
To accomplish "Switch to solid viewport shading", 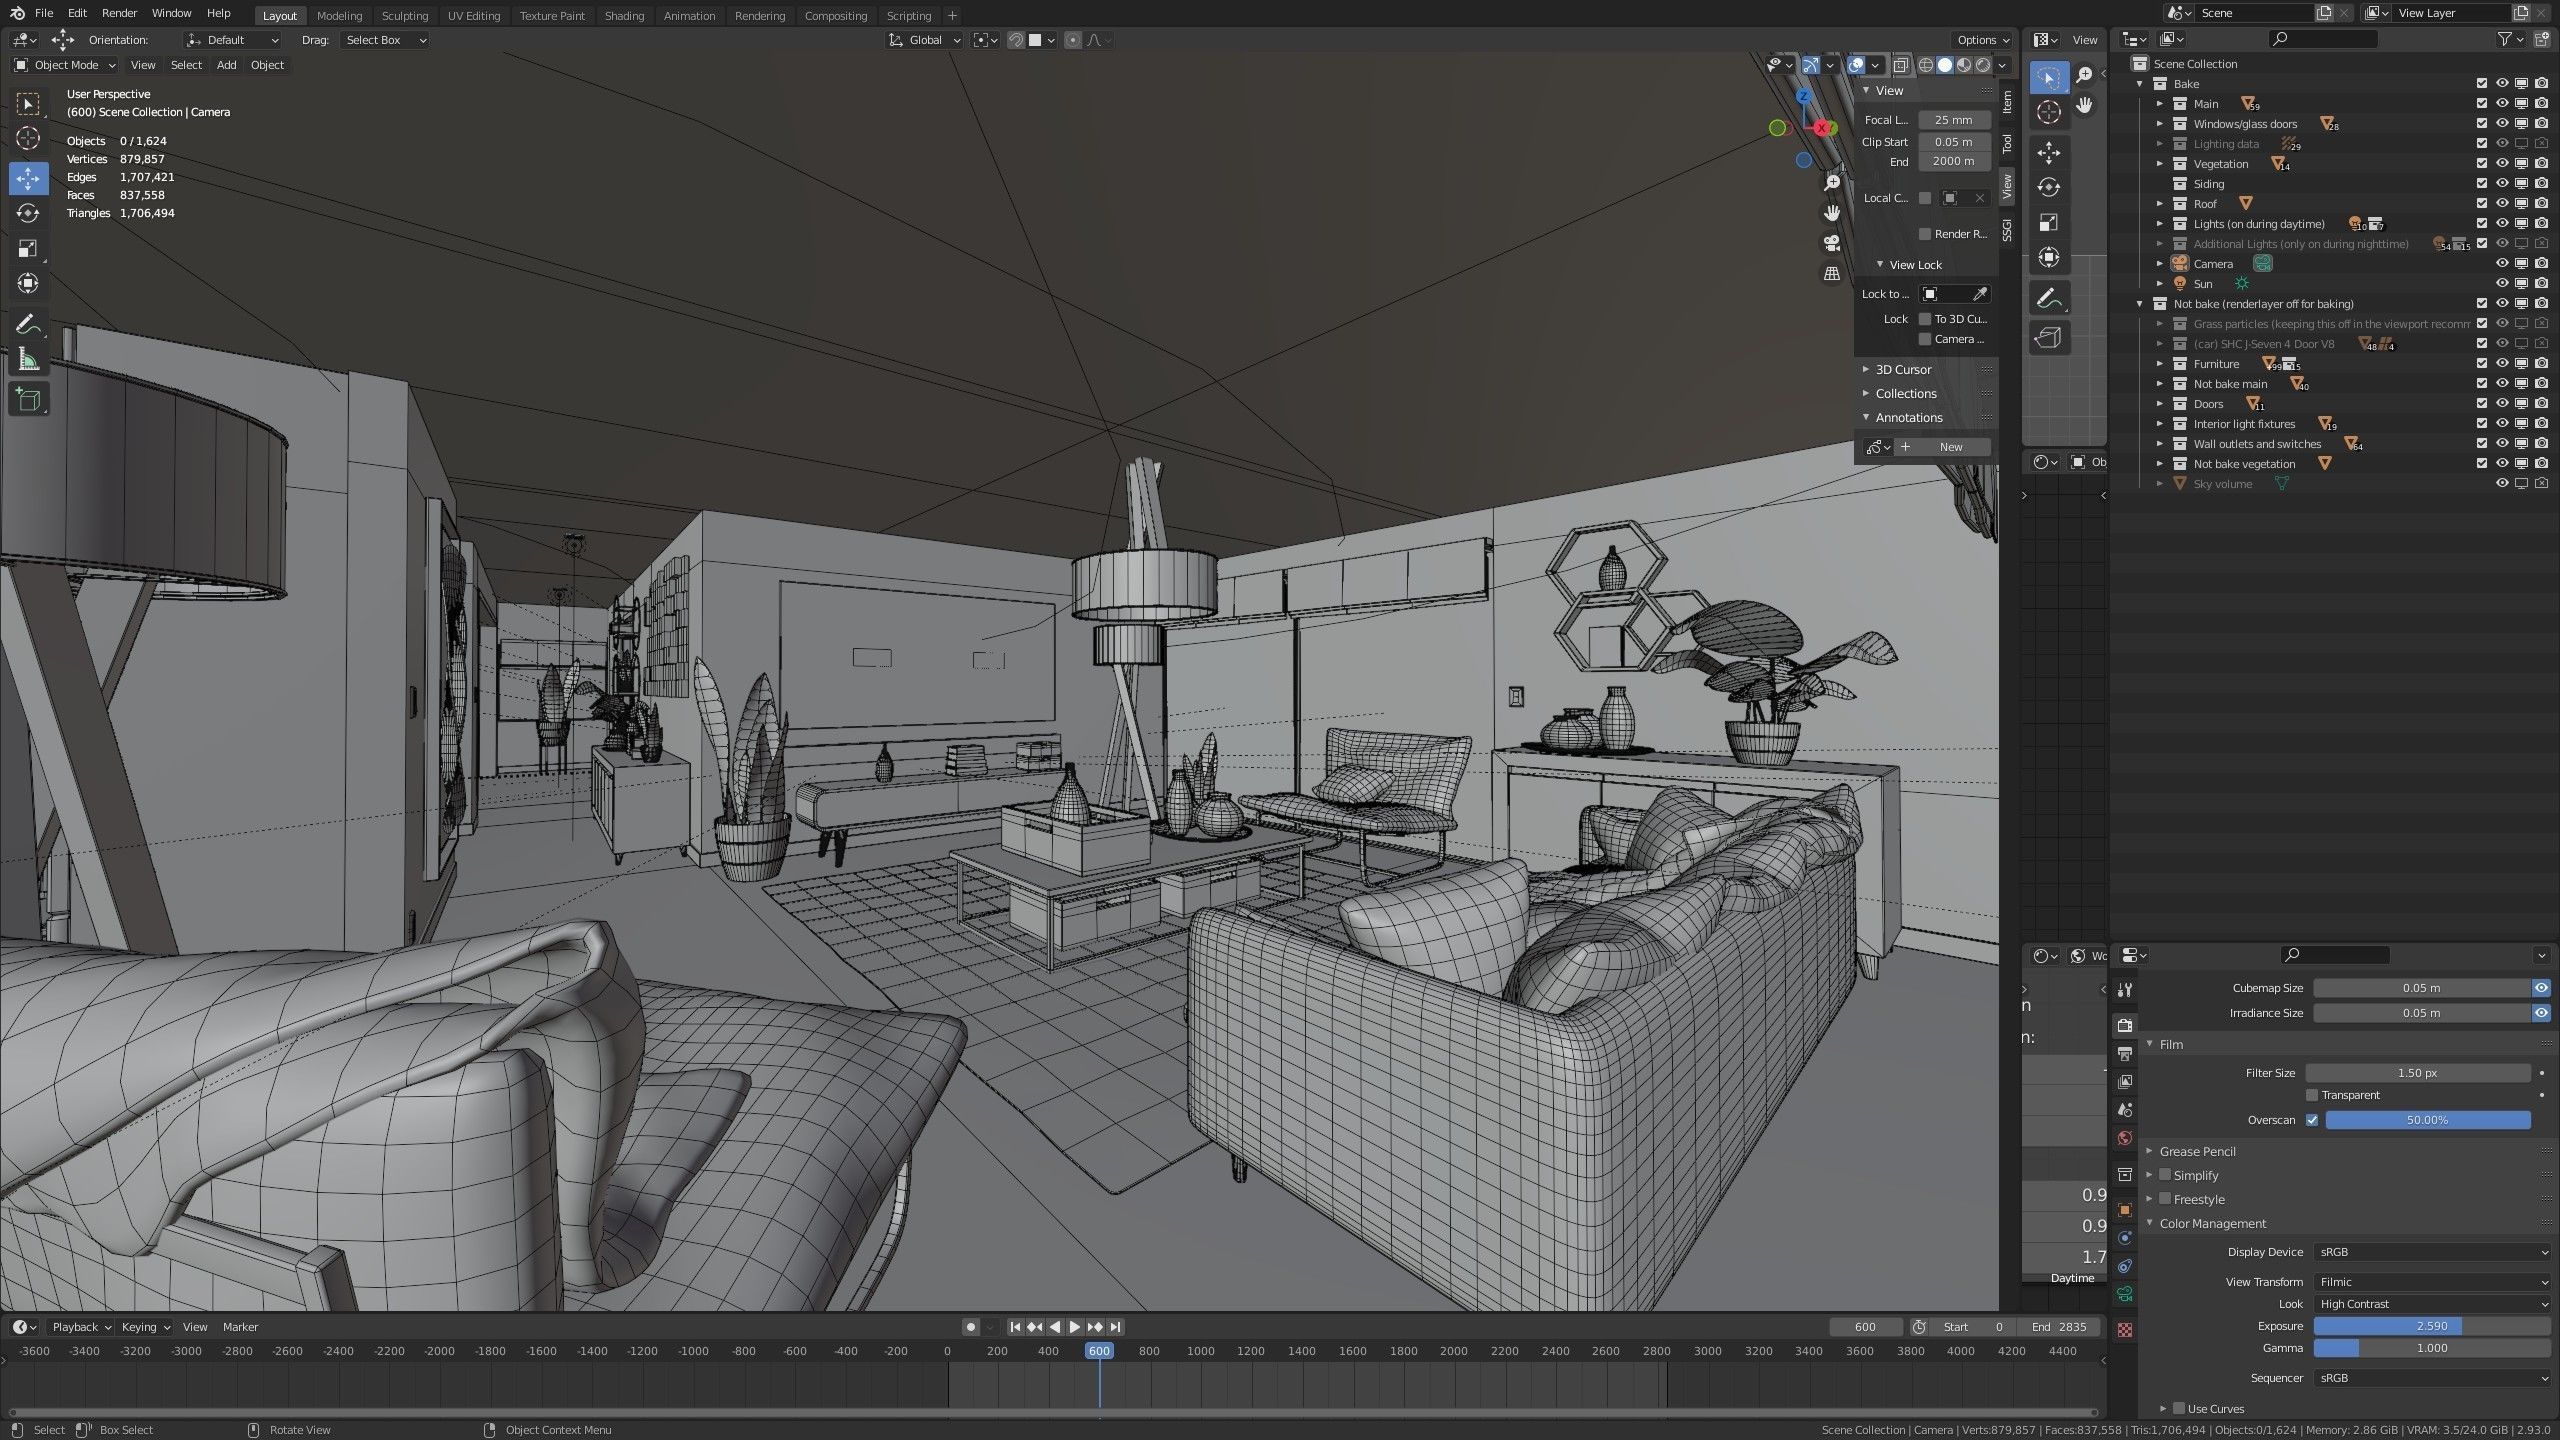I will [1945, 65].
